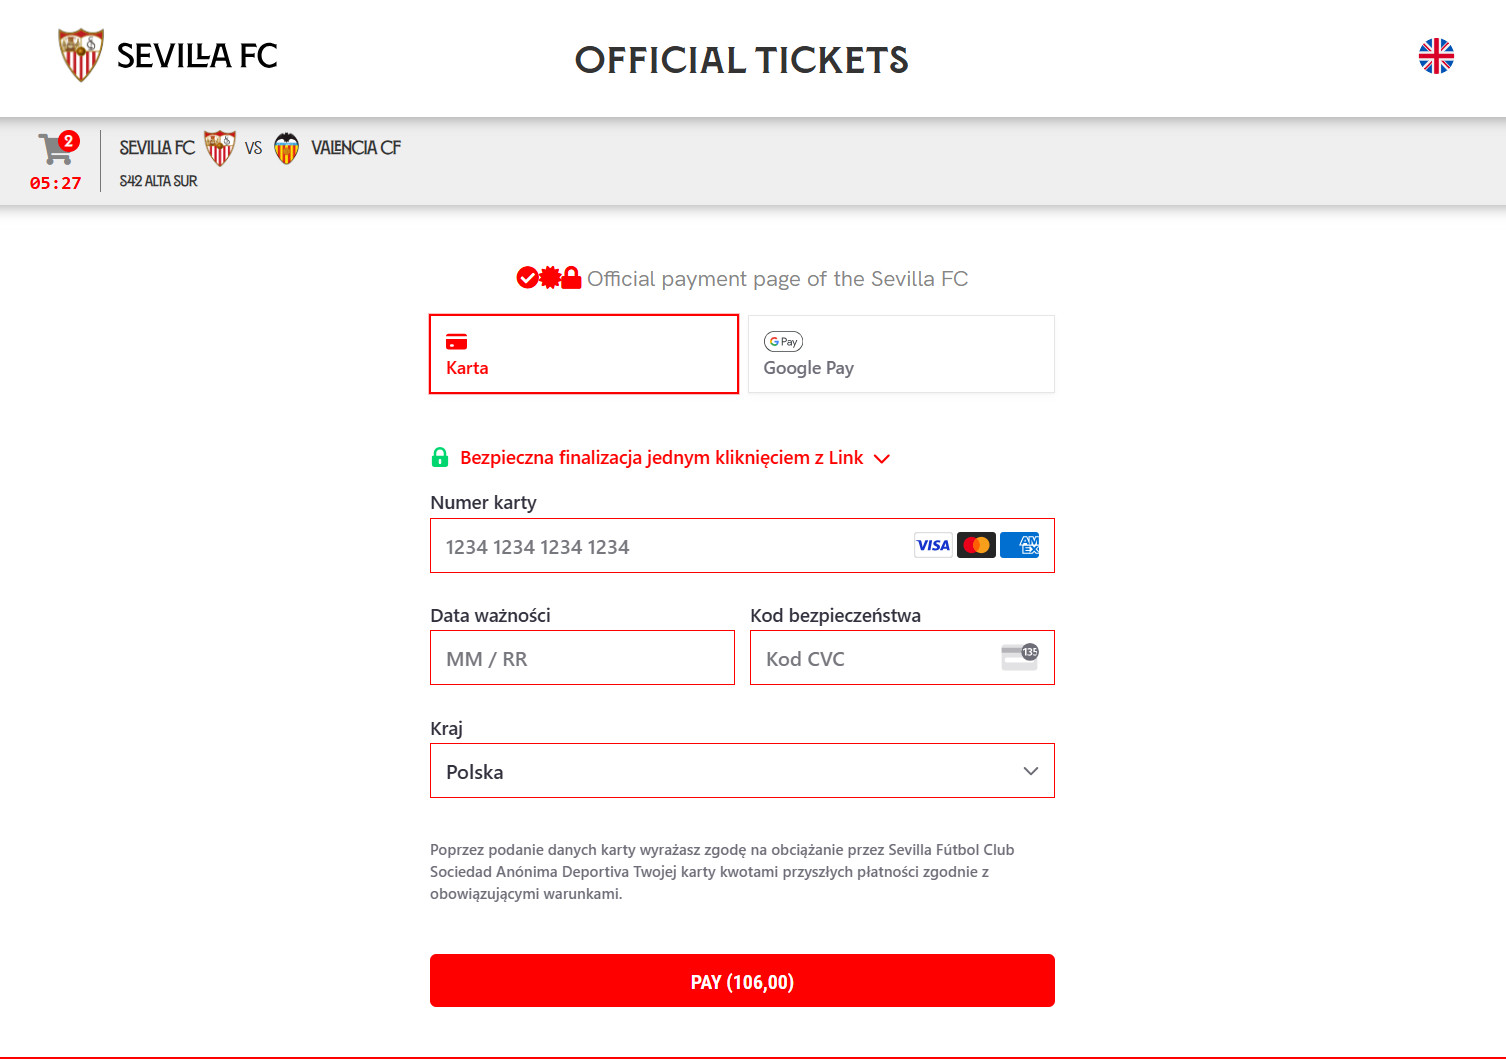
Task: Click the Valencia CF crest badge
Action: [x=287, y=148]
